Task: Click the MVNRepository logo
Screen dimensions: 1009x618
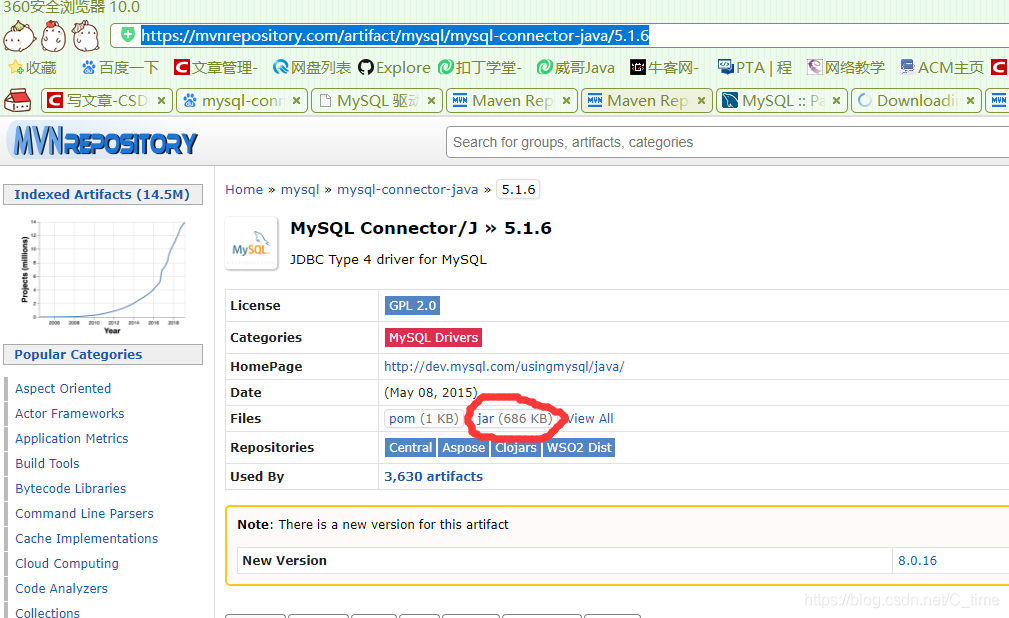Action: tap(105, 140)
